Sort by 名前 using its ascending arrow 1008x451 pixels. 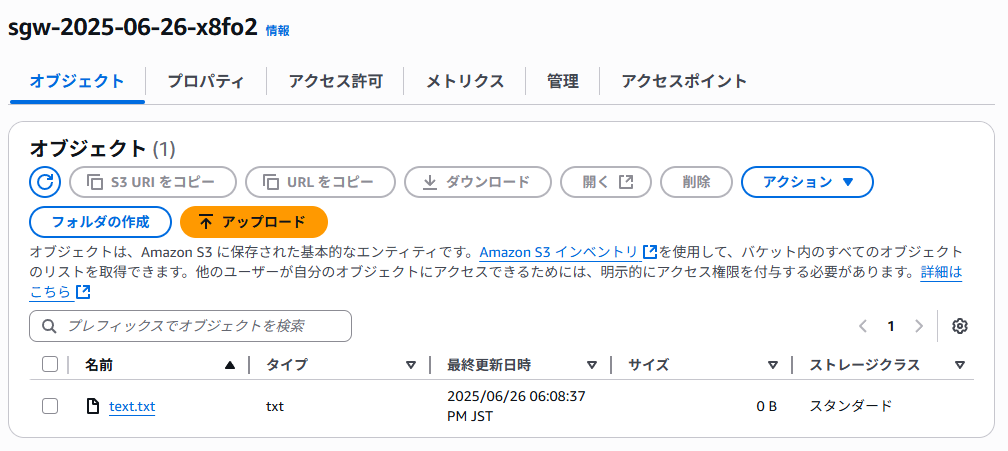coord(230,366)
